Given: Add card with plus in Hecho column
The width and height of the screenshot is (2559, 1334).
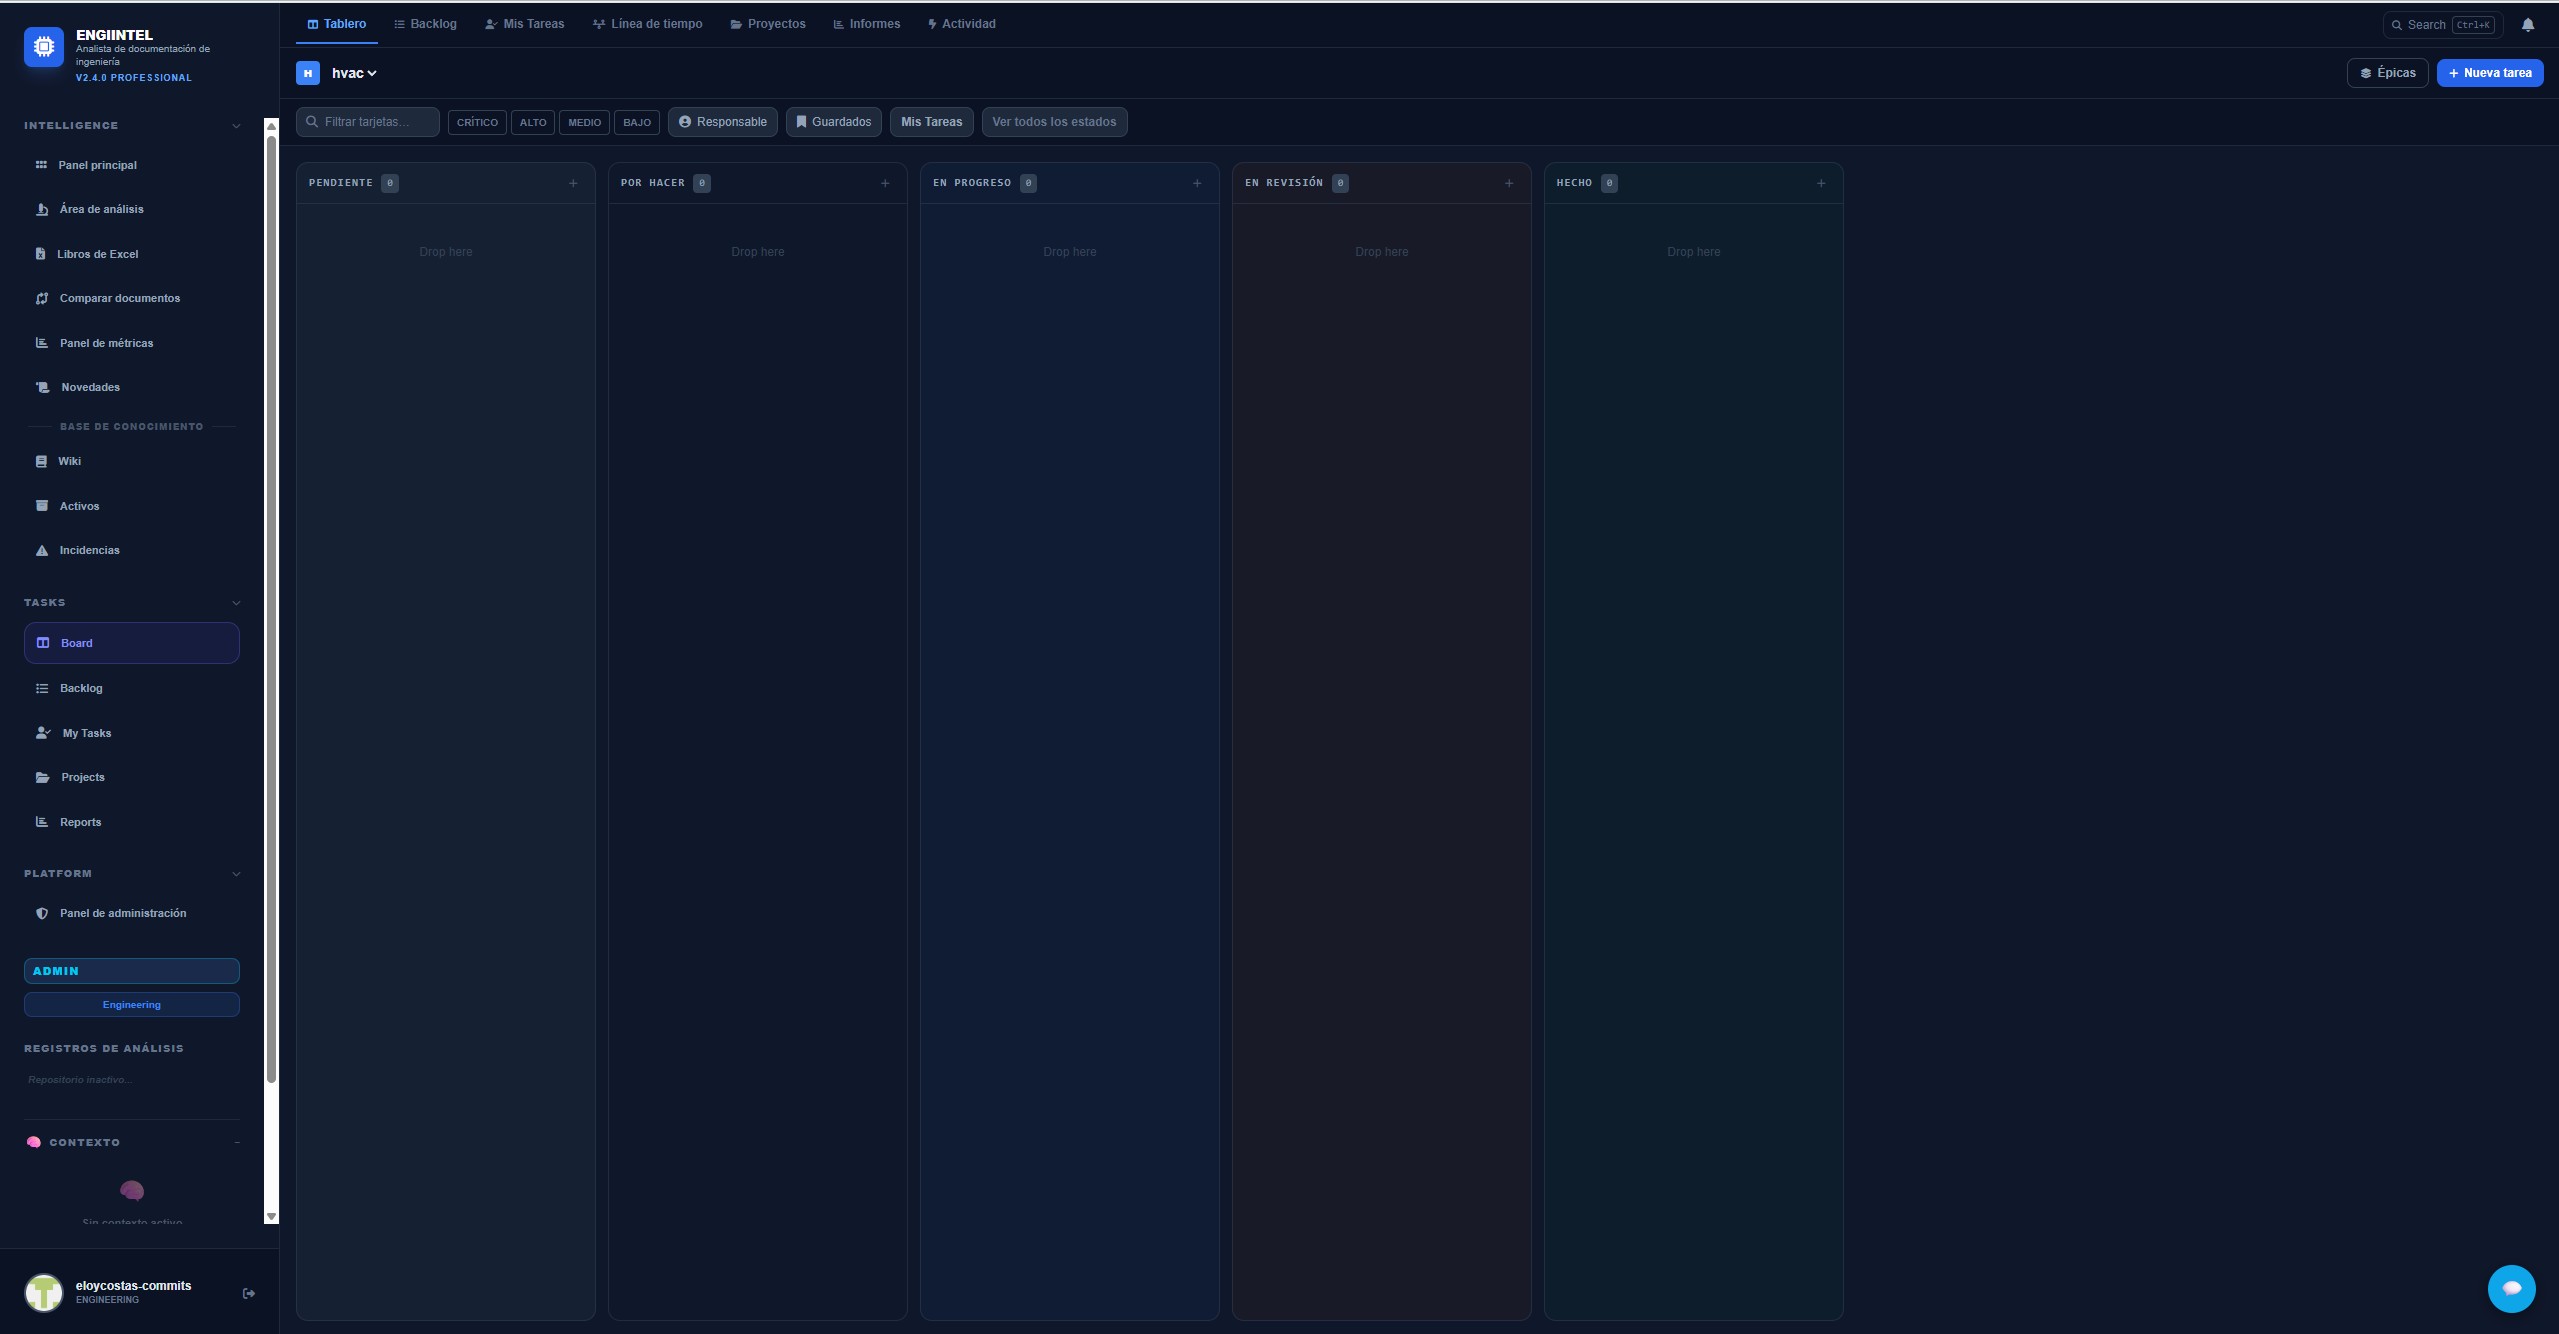Looking at the screenshot, I should [x=1821, y=183].
